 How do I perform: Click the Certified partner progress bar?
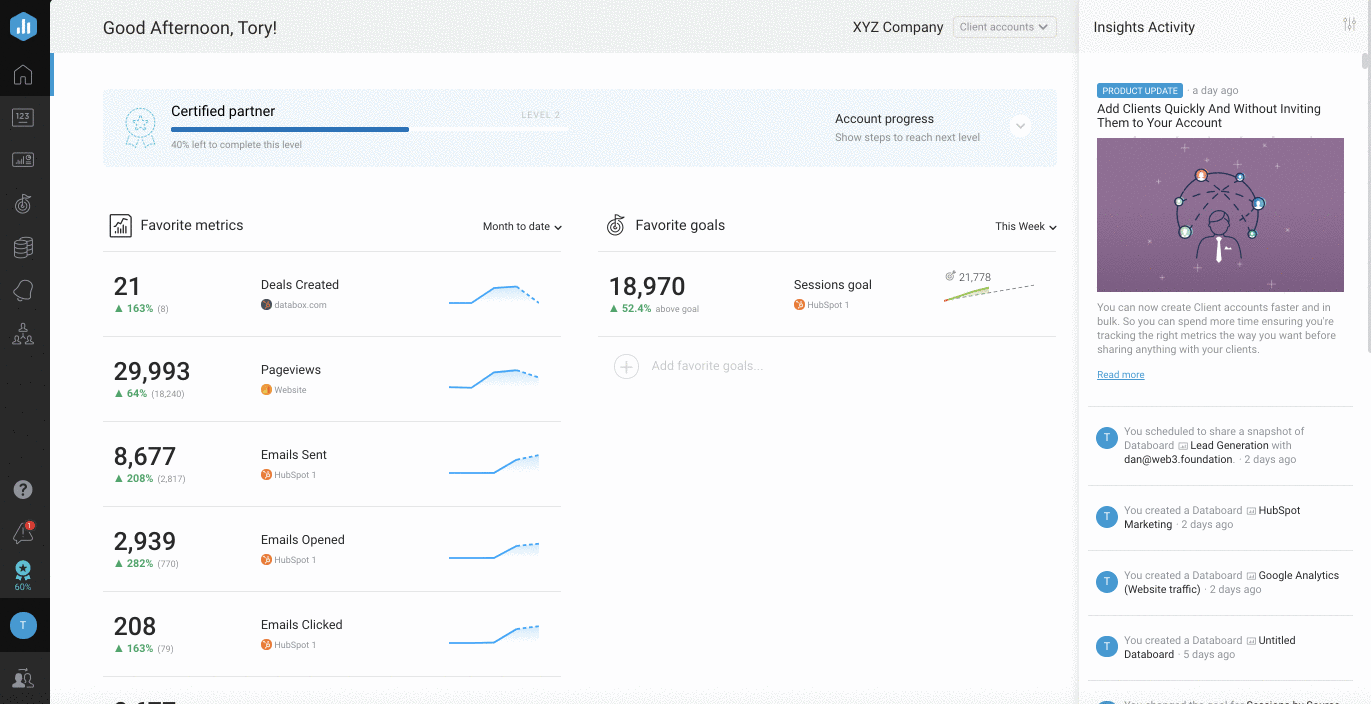coord(369,129)
